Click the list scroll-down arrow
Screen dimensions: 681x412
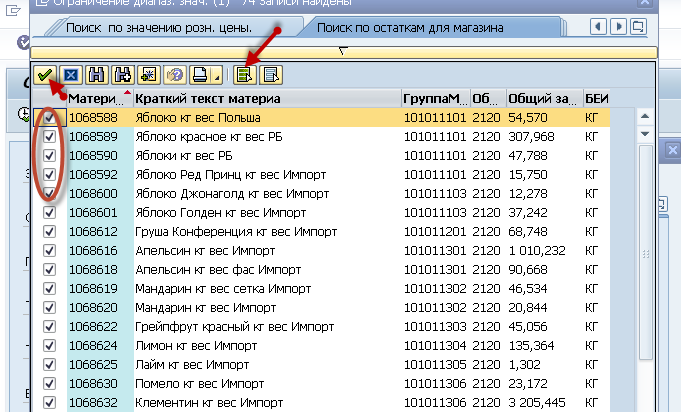pyautogui.click(x=645, y=134)
